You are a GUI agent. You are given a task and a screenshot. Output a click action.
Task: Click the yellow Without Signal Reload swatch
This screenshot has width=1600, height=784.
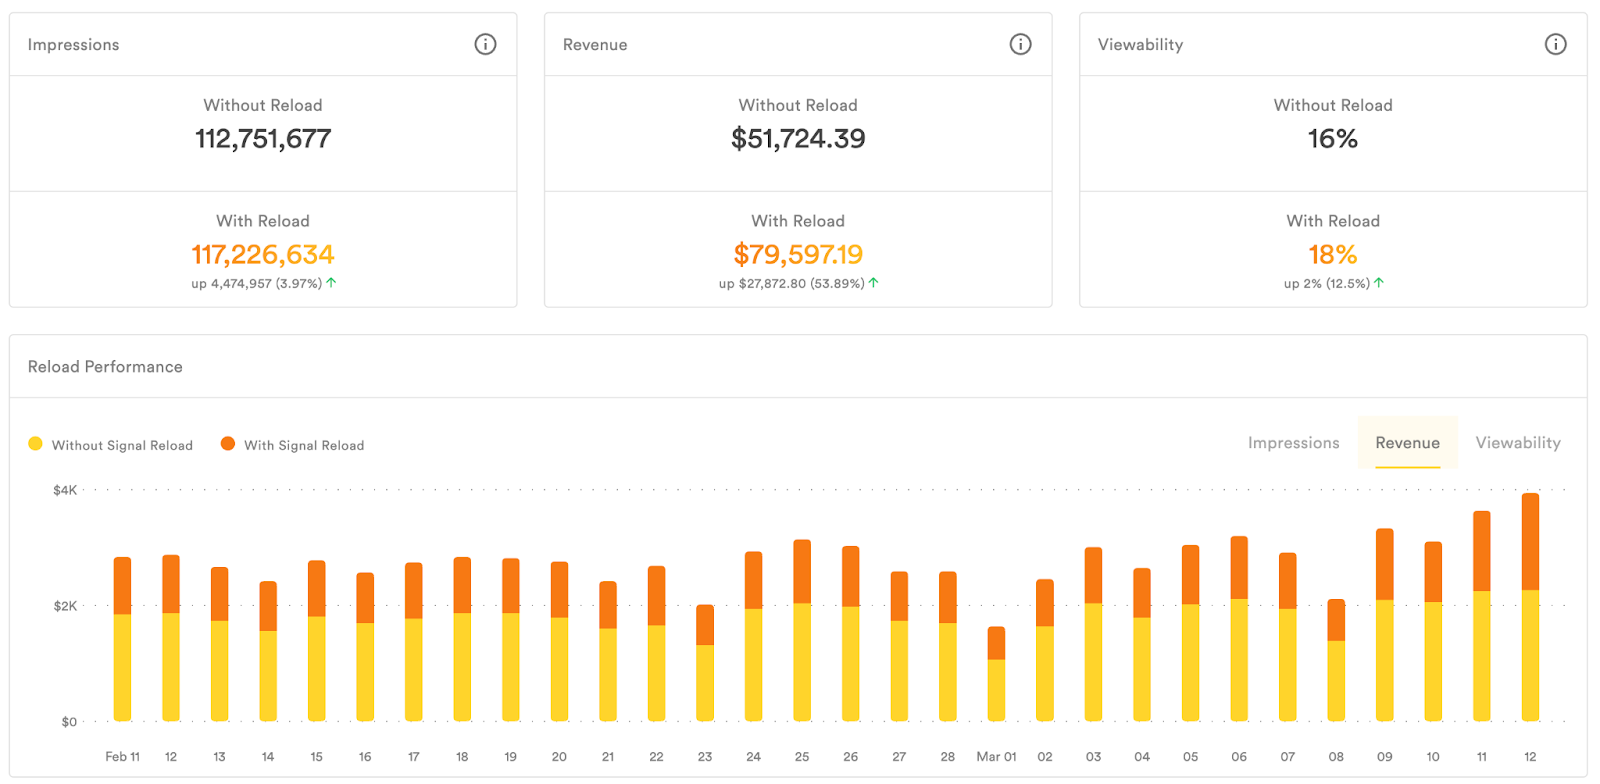coord(36,444)
